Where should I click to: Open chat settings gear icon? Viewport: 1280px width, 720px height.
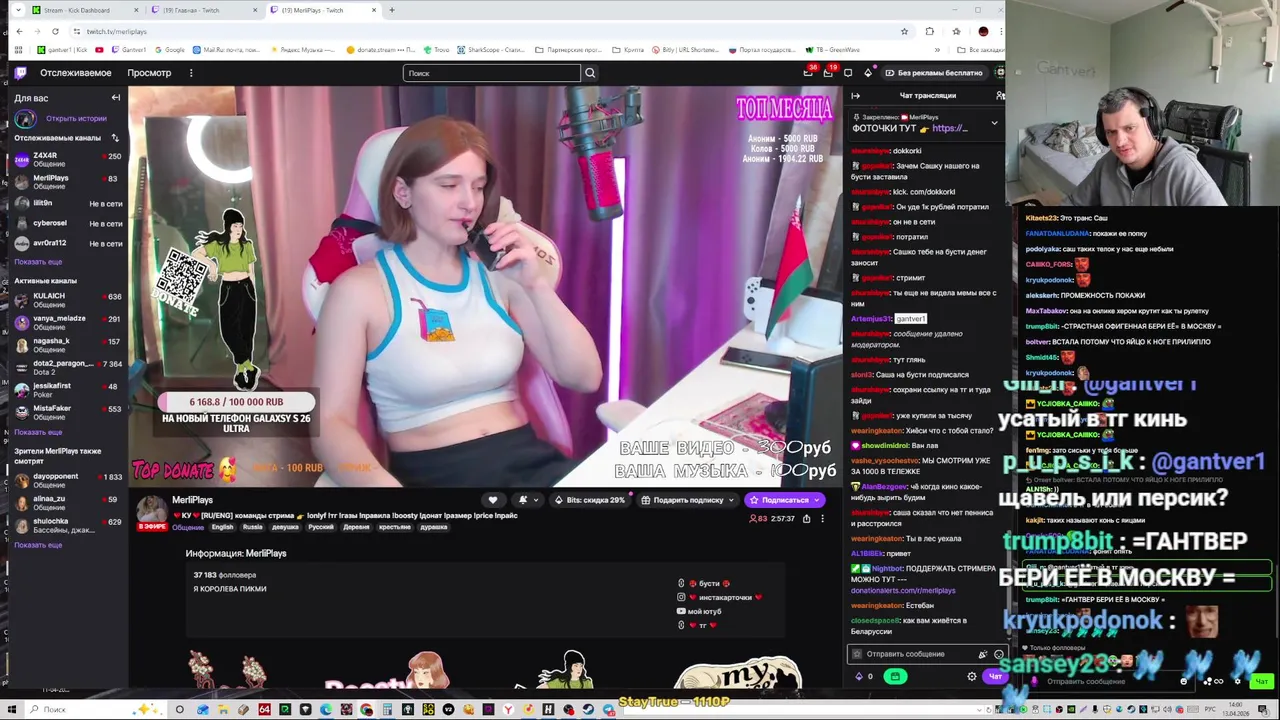(x=971, y=677)
